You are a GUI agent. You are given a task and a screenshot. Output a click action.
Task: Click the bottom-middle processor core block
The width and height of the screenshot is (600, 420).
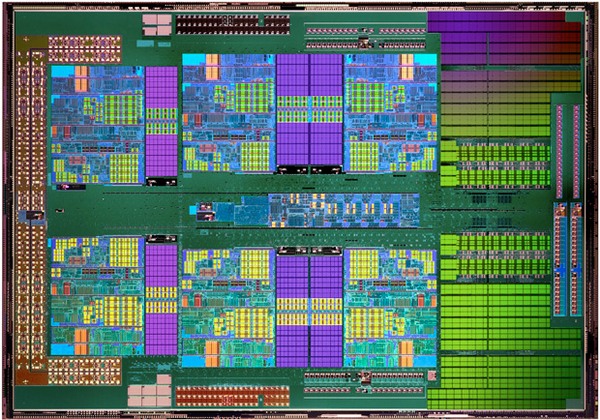226,297
